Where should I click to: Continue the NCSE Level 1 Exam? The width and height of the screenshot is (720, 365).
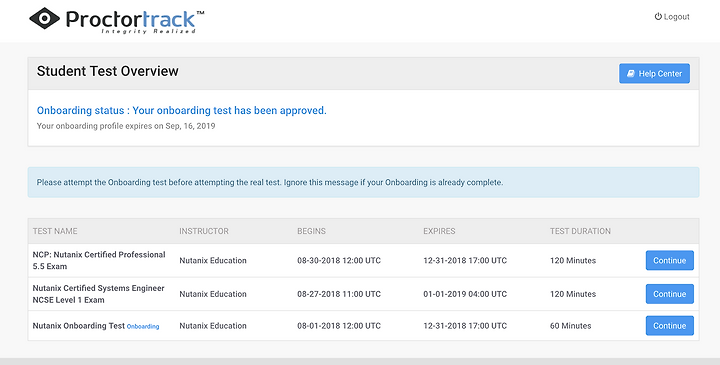click(669, 294)
